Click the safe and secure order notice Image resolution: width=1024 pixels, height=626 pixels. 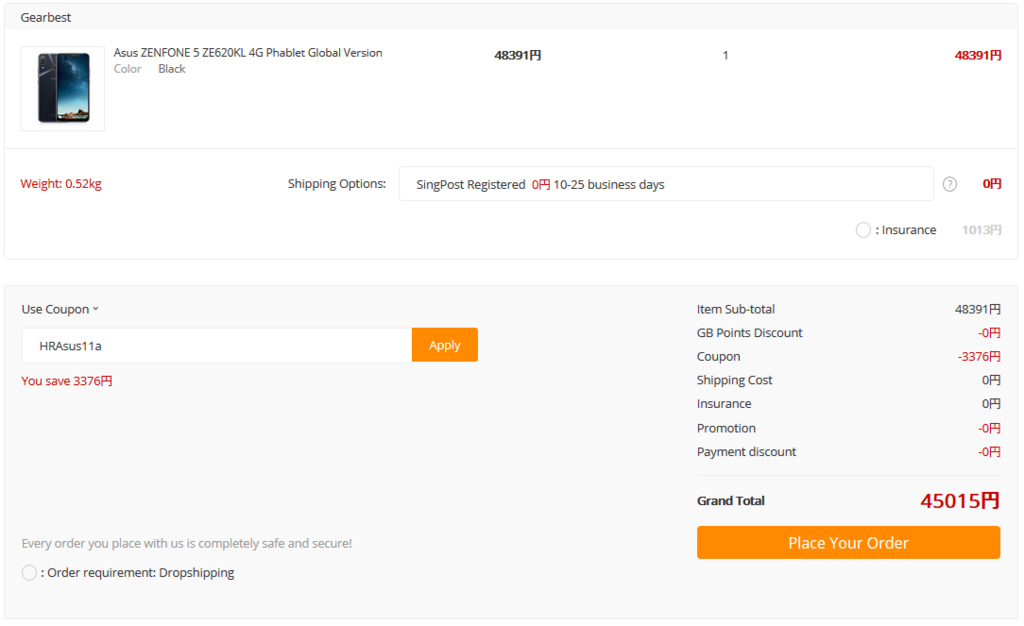point(187,543)
